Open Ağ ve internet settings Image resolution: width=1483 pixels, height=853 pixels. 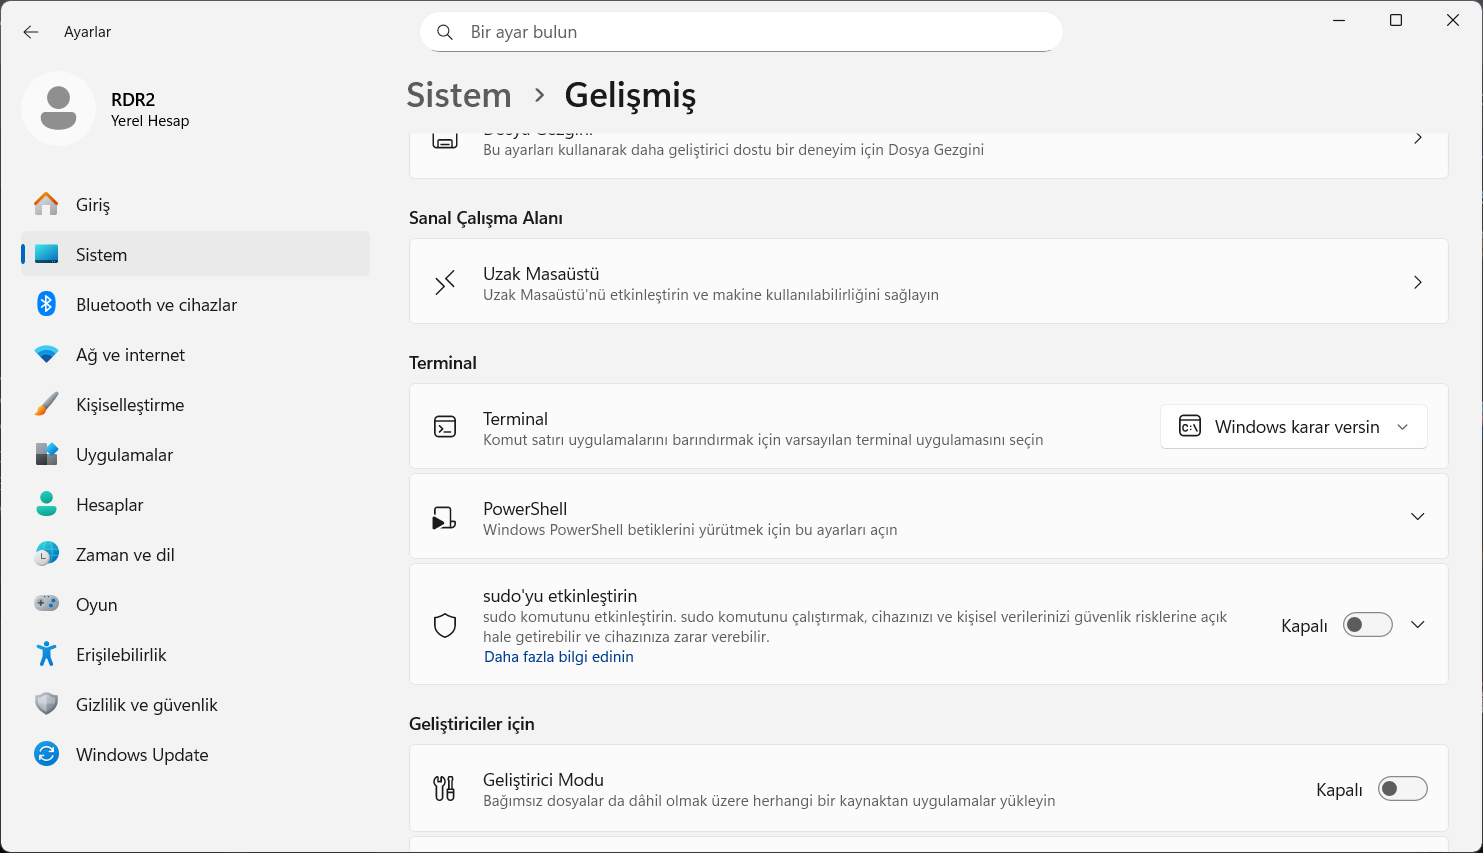[x=195, y=354]
